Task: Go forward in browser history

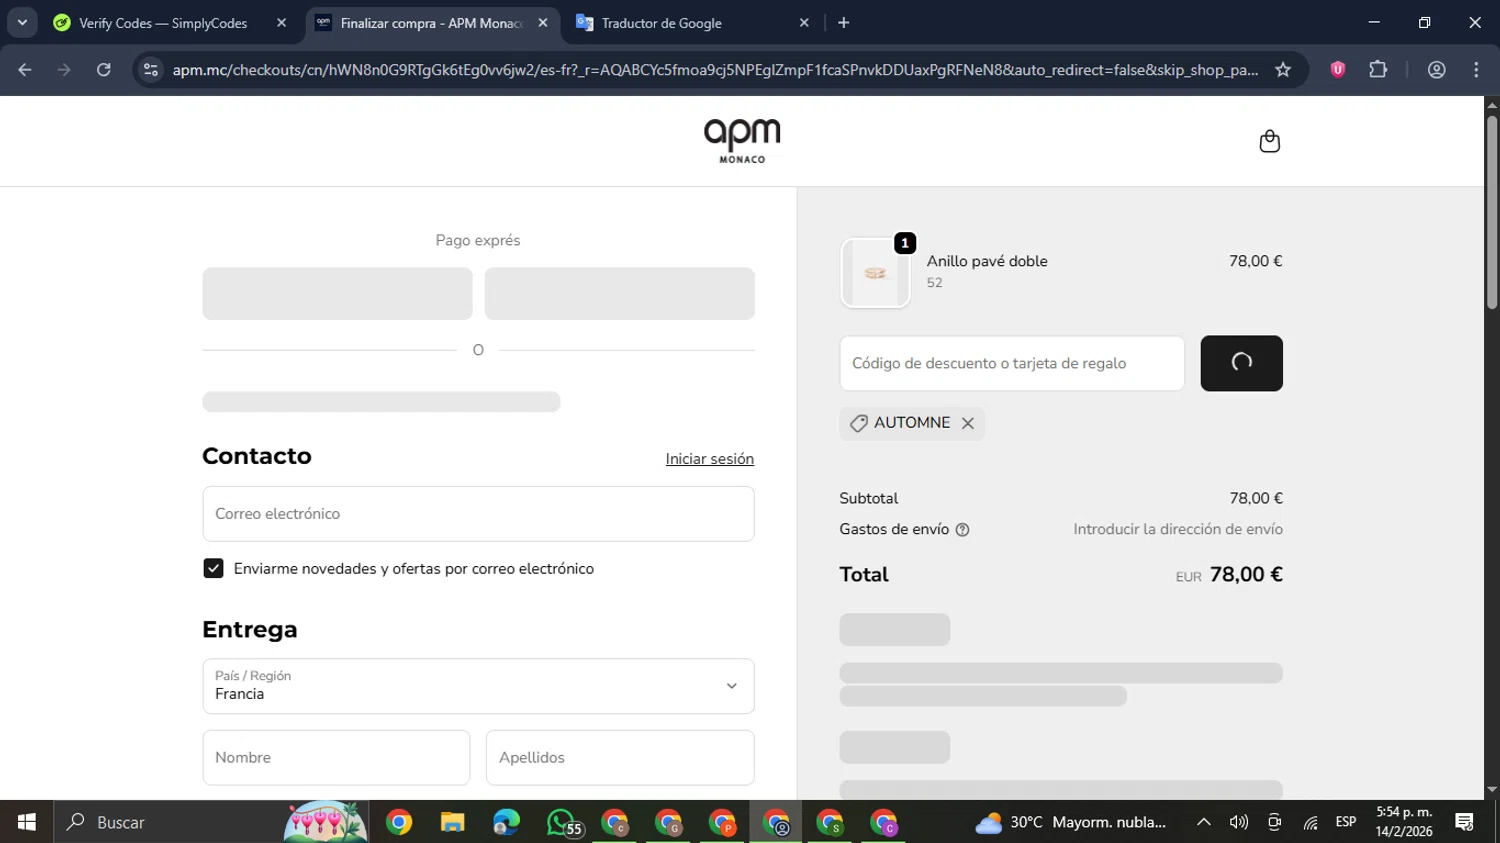Action: tap(64, 70)
